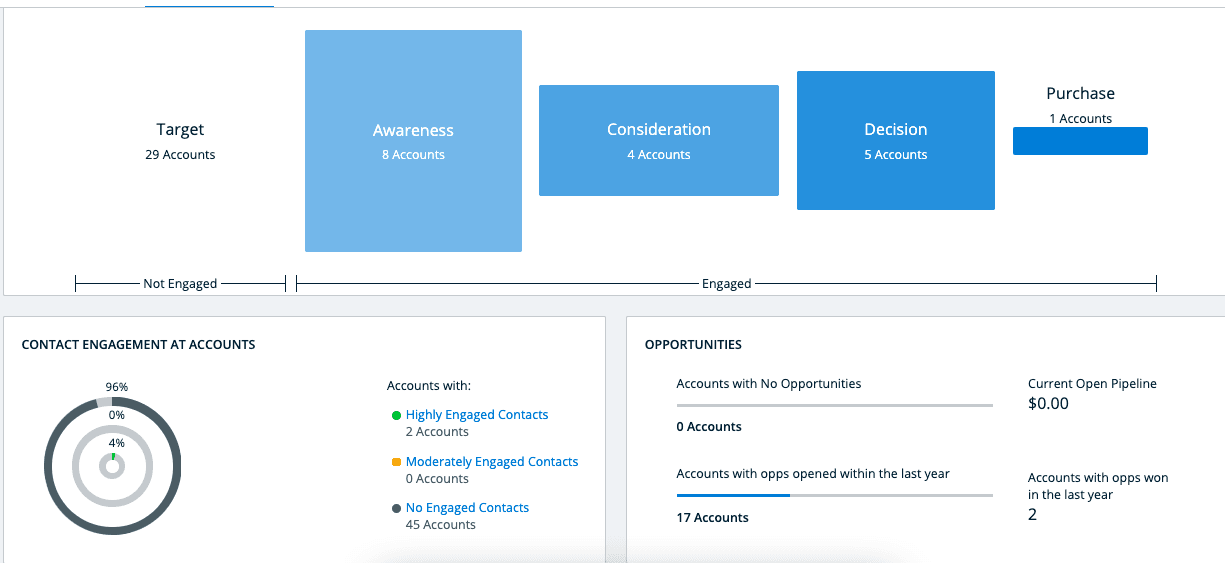1225x563 pixels.
Task: Open the Target 29 Accounts stage
Action: pos(180,141)
